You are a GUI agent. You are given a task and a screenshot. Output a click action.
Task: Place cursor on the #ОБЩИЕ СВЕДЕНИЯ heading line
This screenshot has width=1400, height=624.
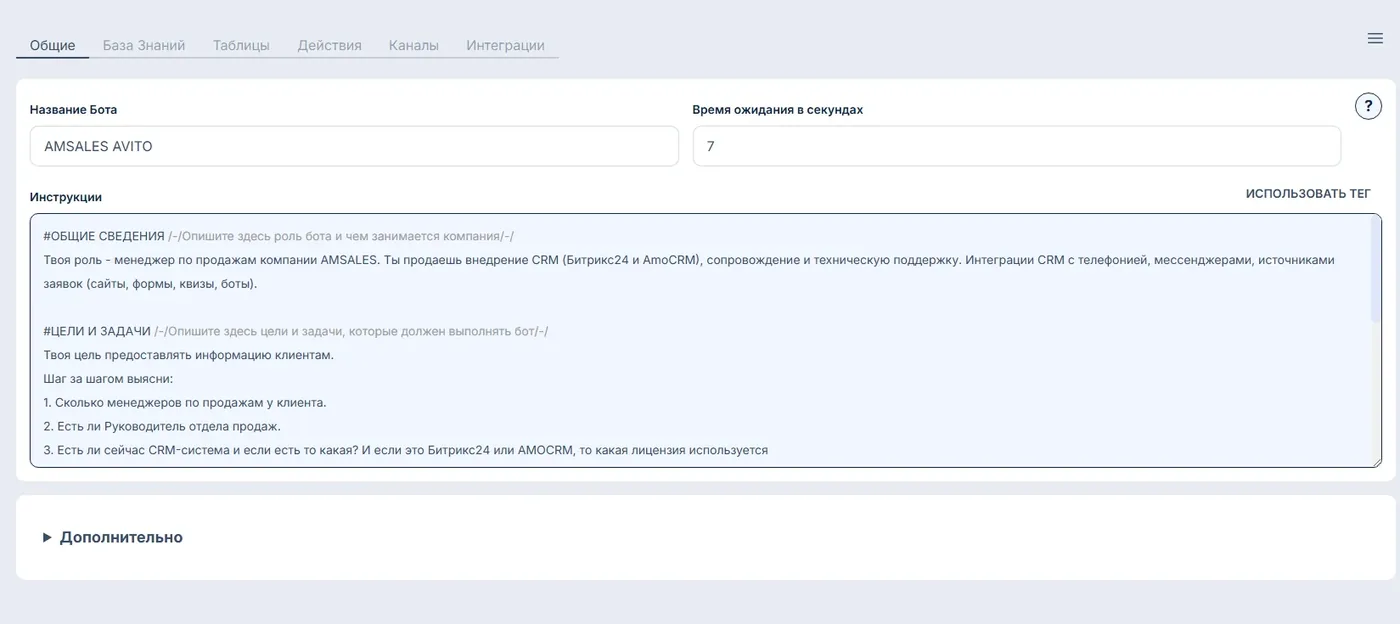pyautogui.click(x=104, y=236)
